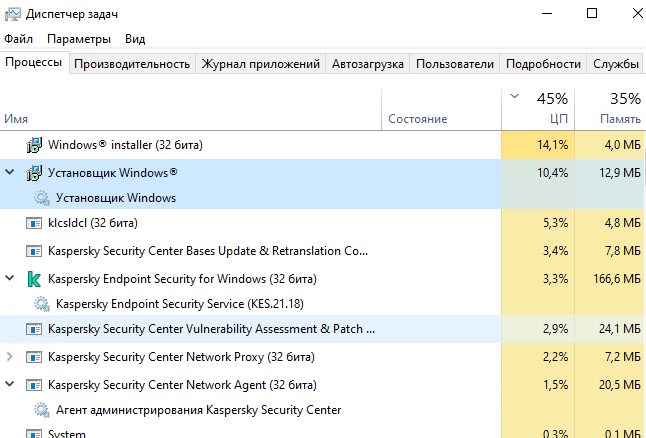Select Агент администрирования Kaspersky Security Center row
Screen dimensions: 646x438
pos(323,410)
